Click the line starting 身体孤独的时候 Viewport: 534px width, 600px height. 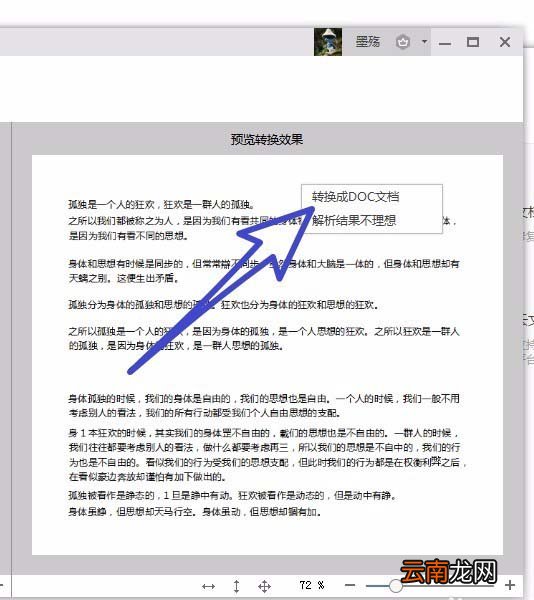(264, 399)
